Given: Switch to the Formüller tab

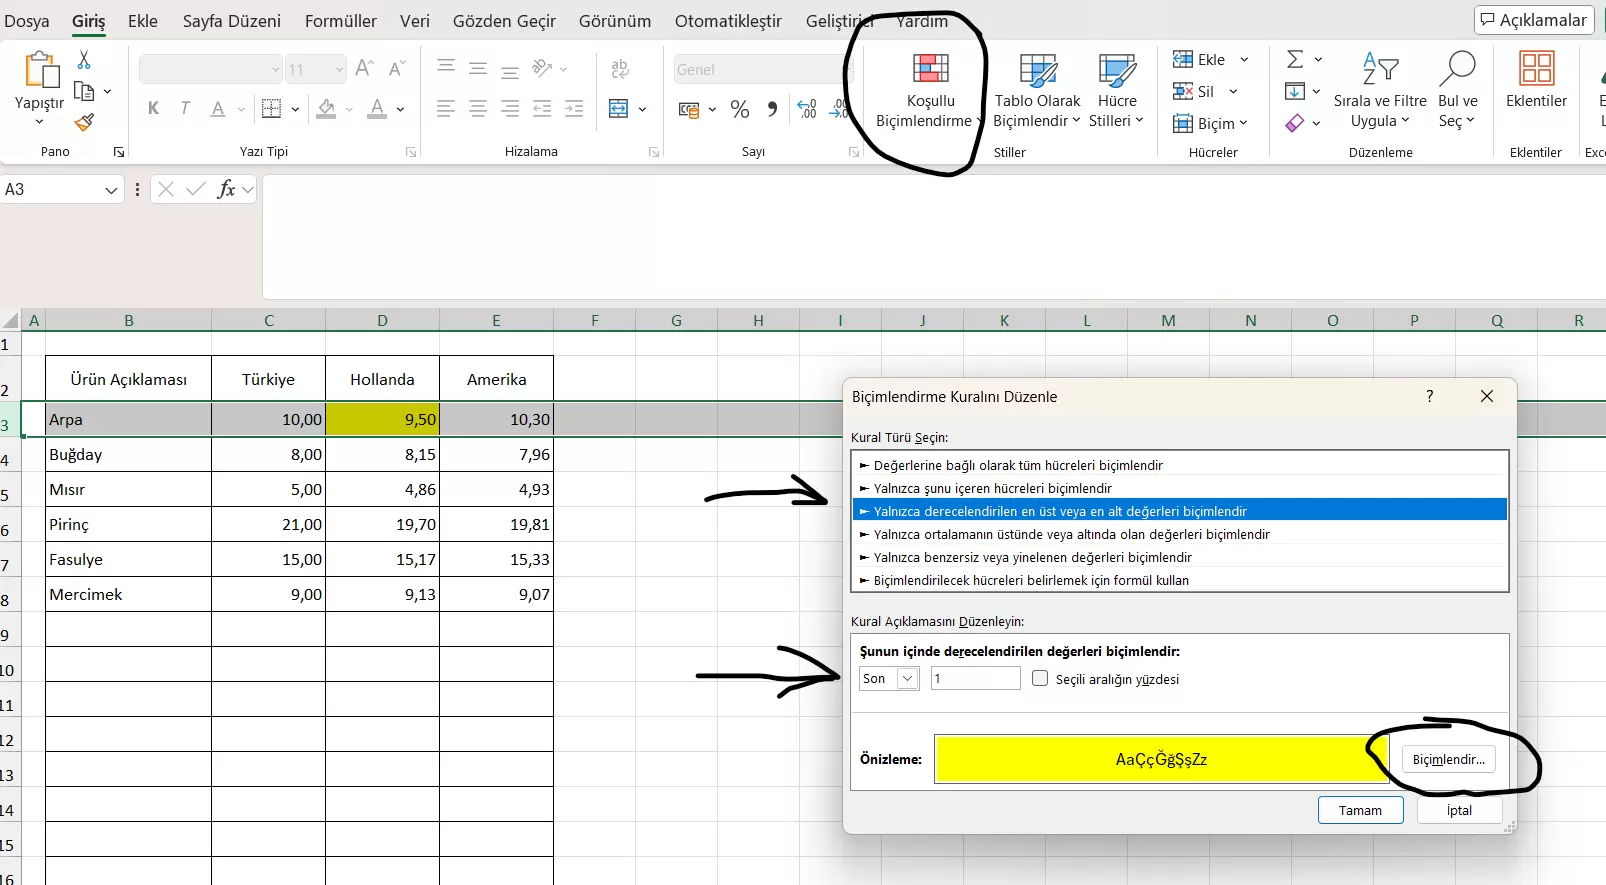Looking at the screenshot, I should click(x=341, y=21).
